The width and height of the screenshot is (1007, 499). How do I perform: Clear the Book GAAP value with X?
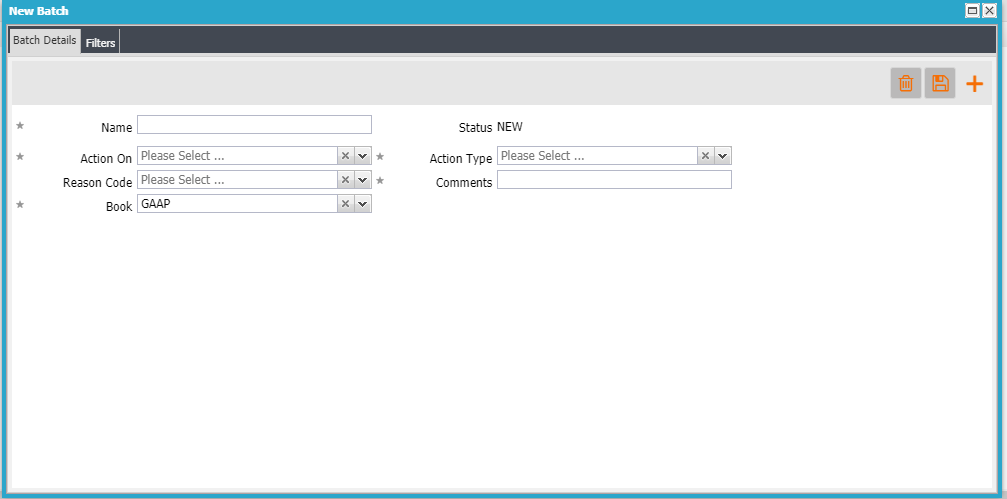[x=345, y=204]
